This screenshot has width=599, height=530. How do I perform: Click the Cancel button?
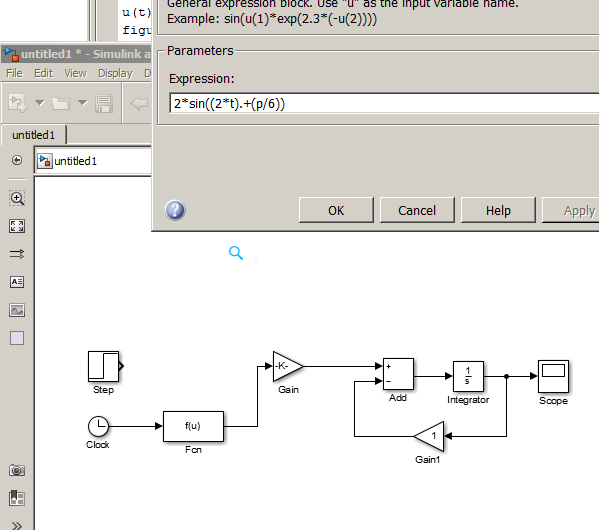pyautogui.click(x=417, y=210)
